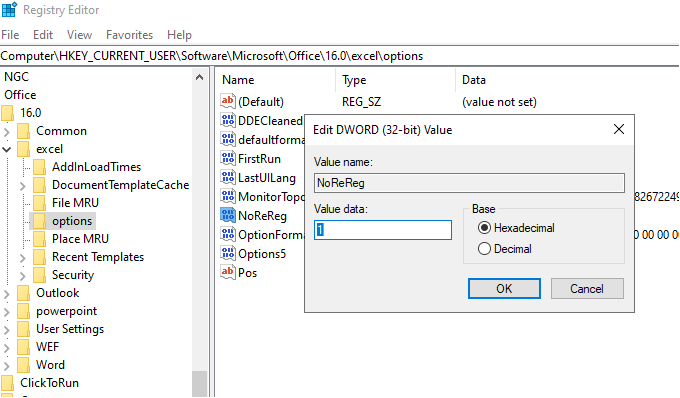
Task: Expand the Word key
Action: click(x=7, y=365)
